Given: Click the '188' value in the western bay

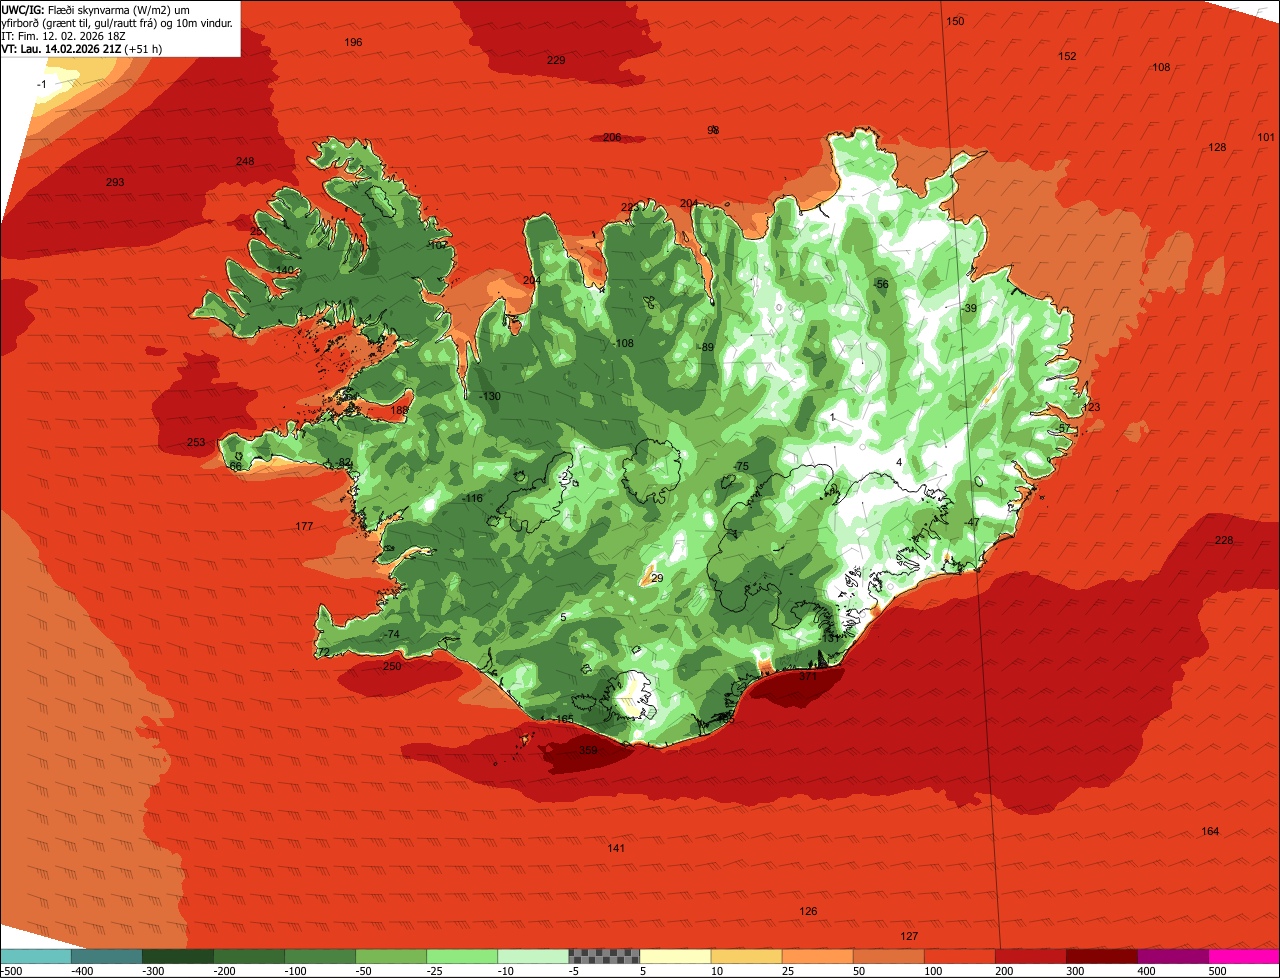Looking at the screenshot, I should coord(399,410).
